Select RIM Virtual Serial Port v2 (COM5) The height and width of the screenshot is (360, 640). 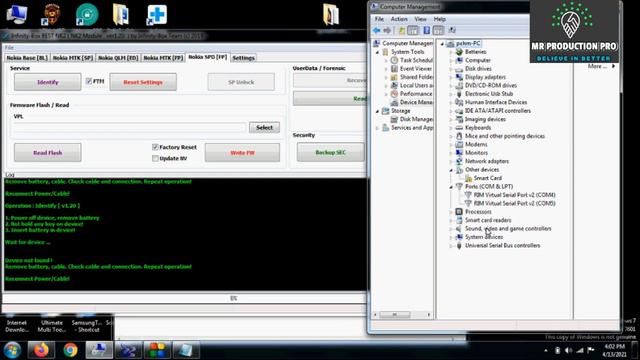(x=514, y=203)
